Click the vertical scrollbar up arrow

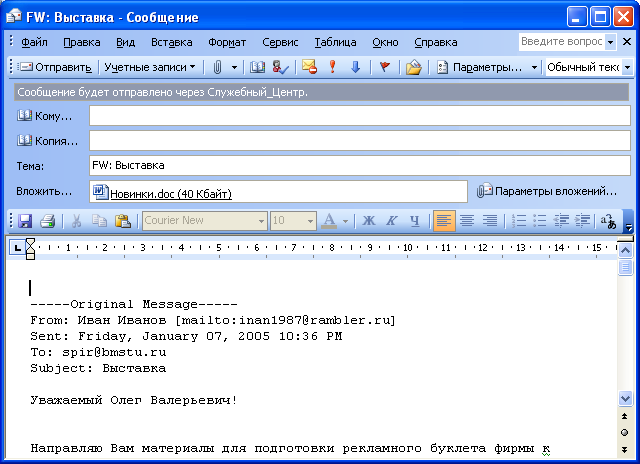click(625, 250)
